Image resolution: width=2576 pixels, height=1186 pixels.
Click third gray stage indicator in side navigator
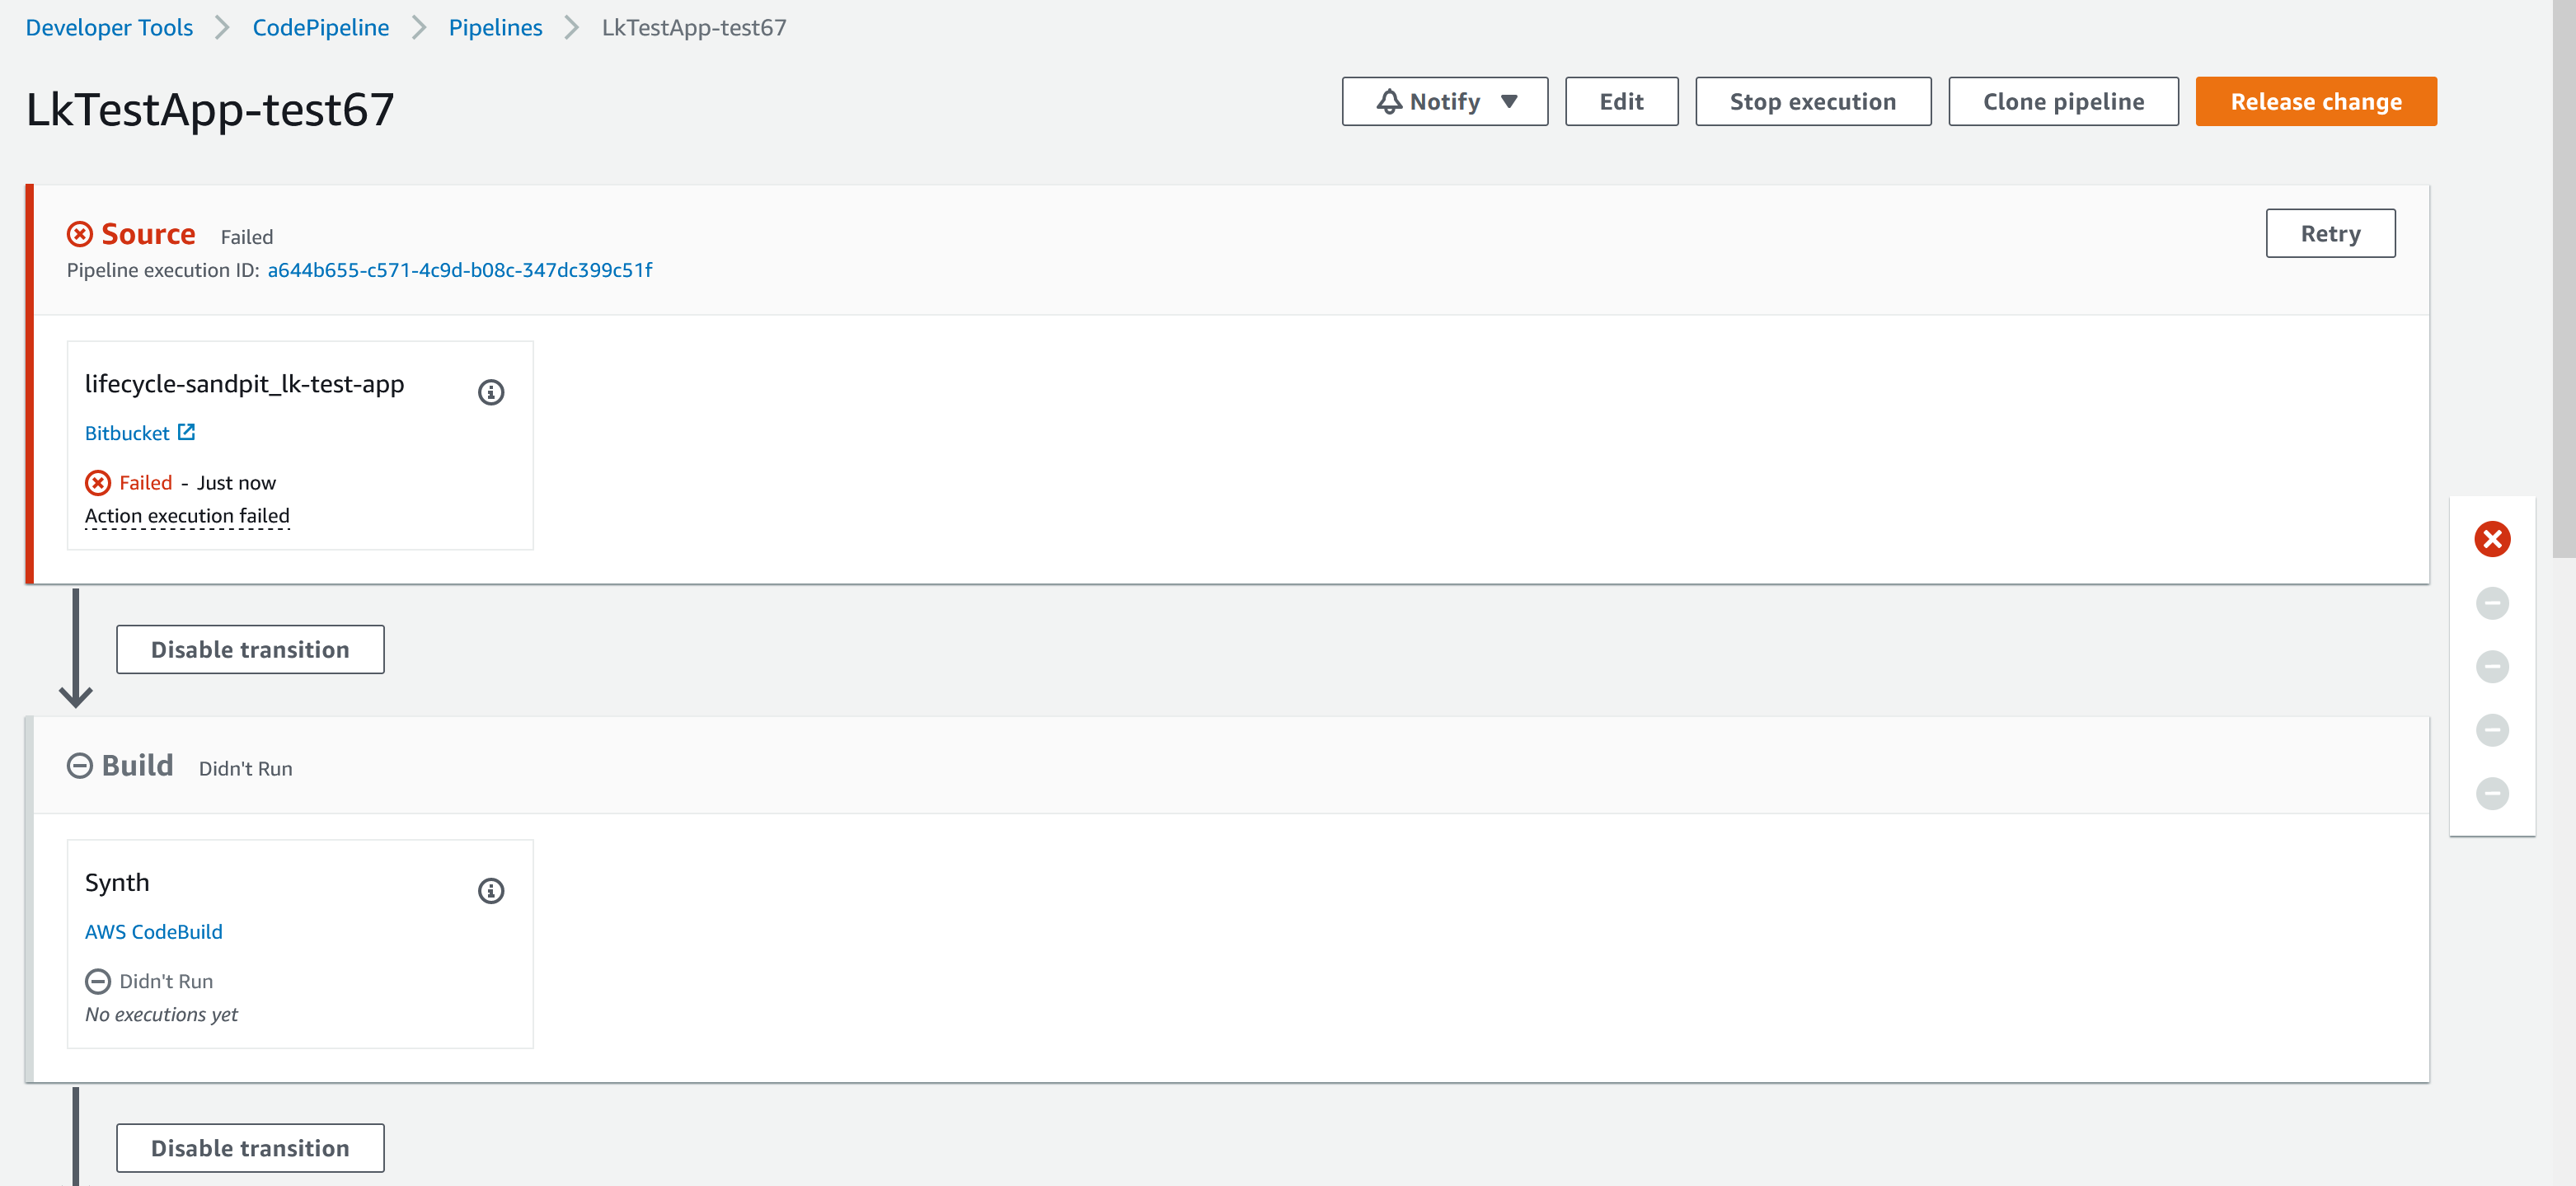2492,666
